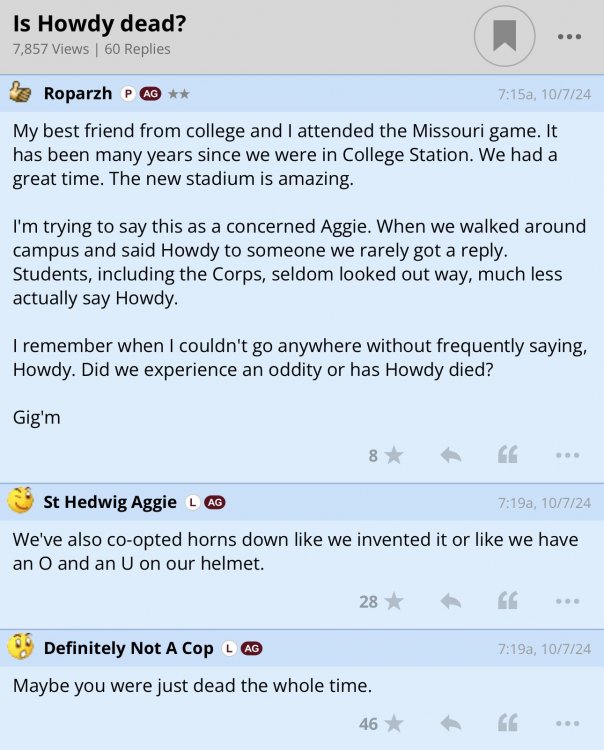Quote St Hedwig Aggie's comment
The height and width of the screenshot is (750, 604).
coord(508,601)
